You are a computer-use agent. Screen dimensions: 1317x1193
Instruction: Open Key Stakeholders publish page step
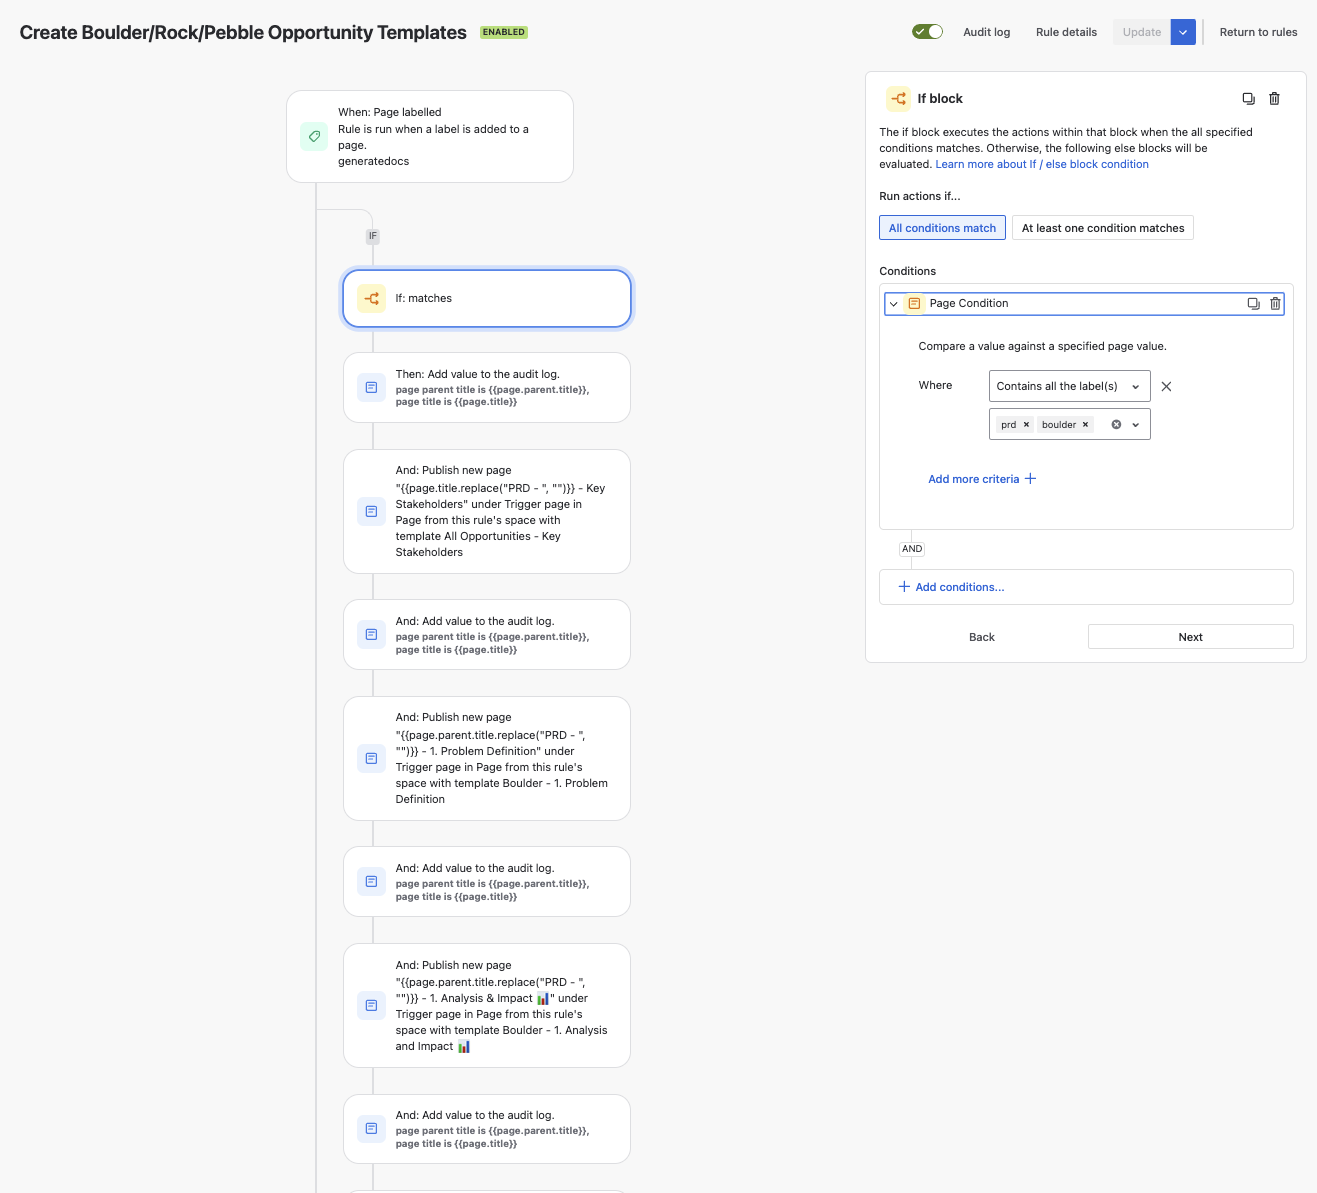487,511
